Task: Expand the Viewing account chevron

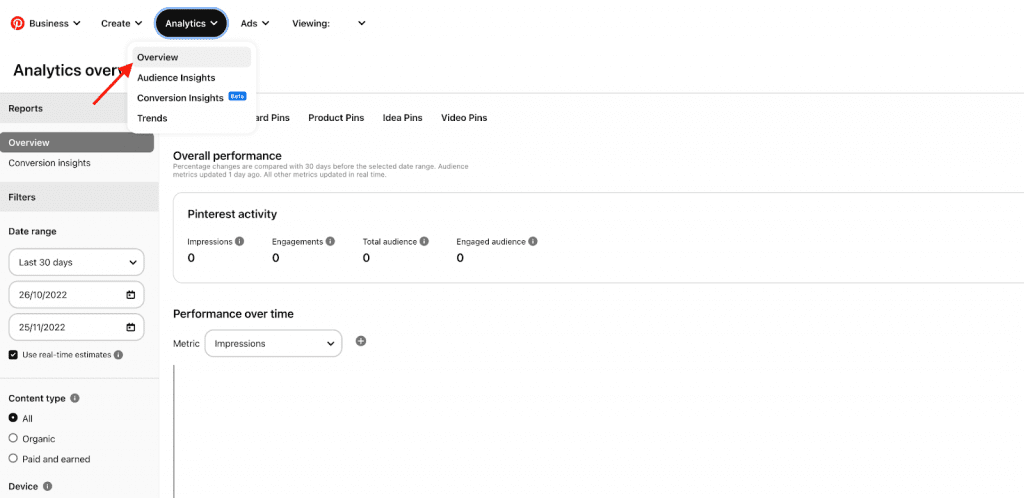Action: tap(362, 23)
